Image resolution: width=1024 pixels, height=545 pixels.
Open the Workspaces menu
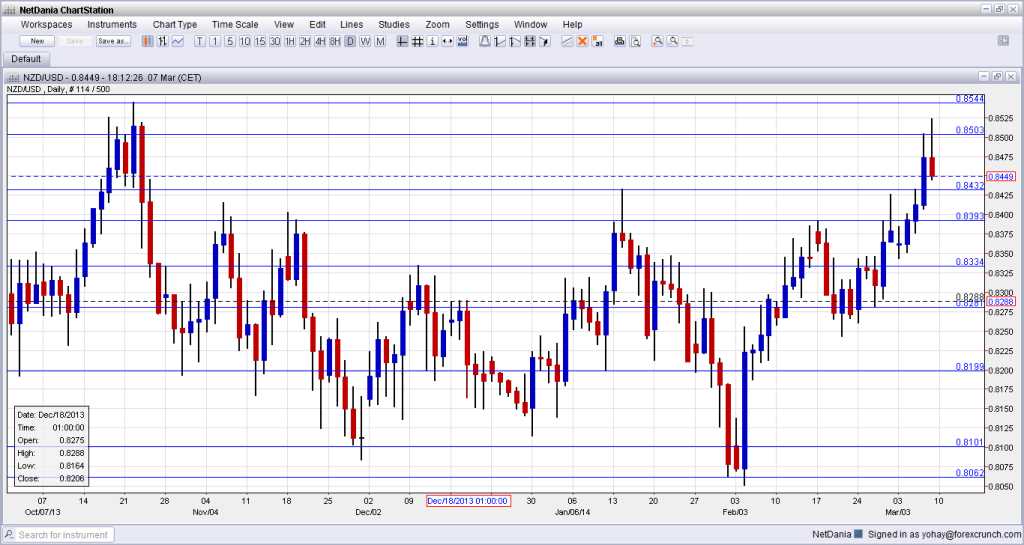[46, 24]
